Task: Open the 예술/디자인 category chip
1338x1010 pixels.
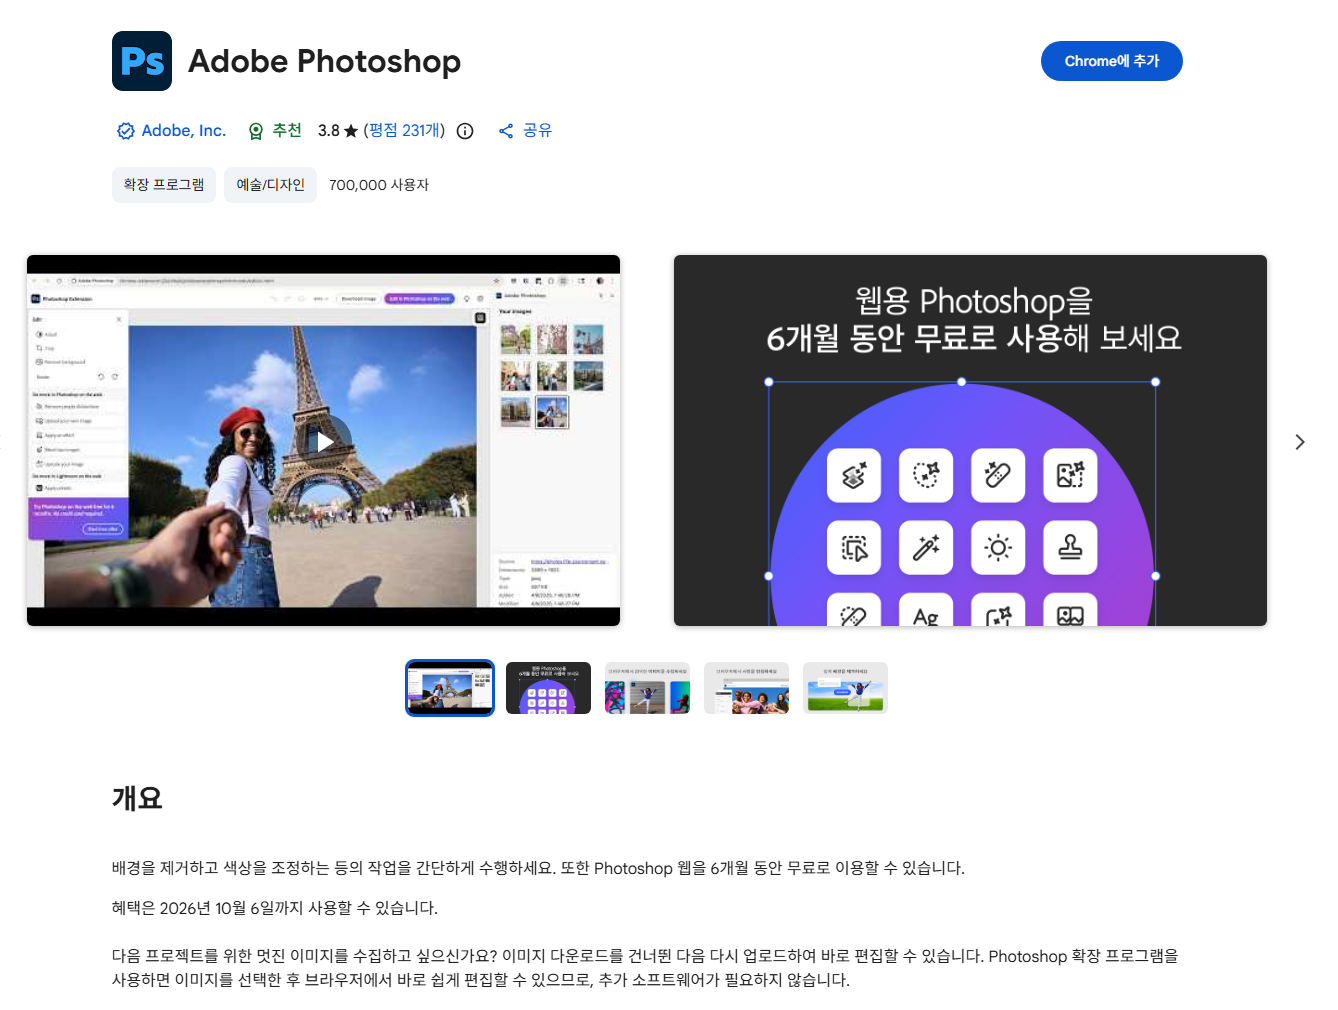Action: (x=270, y=184)
